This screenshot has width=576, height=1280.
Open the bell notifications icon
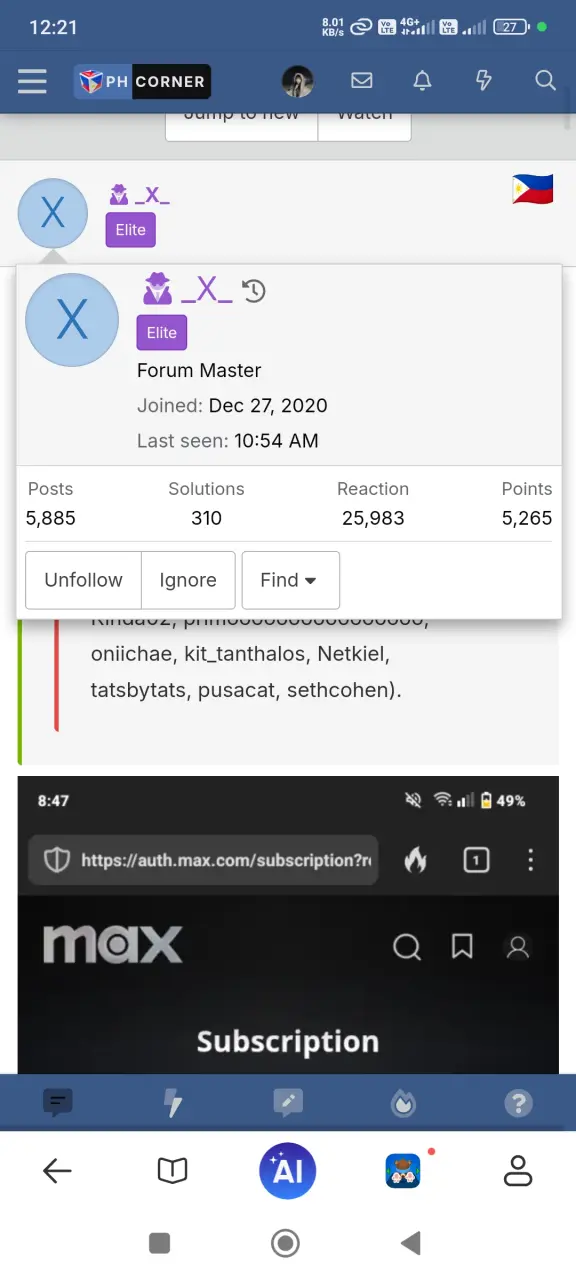point(423,81)
